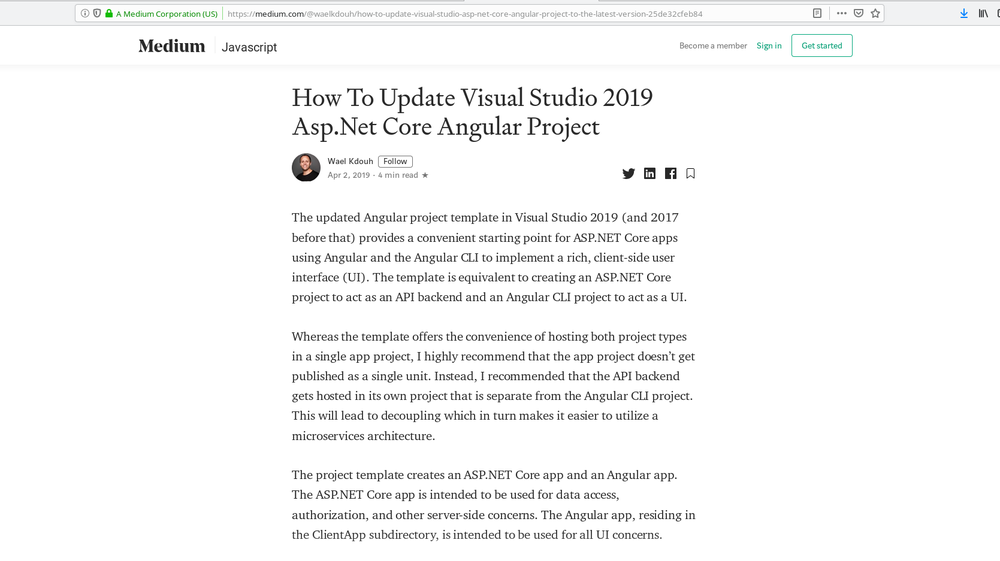
Task: Share the article on Facebook
Action: 670,173
